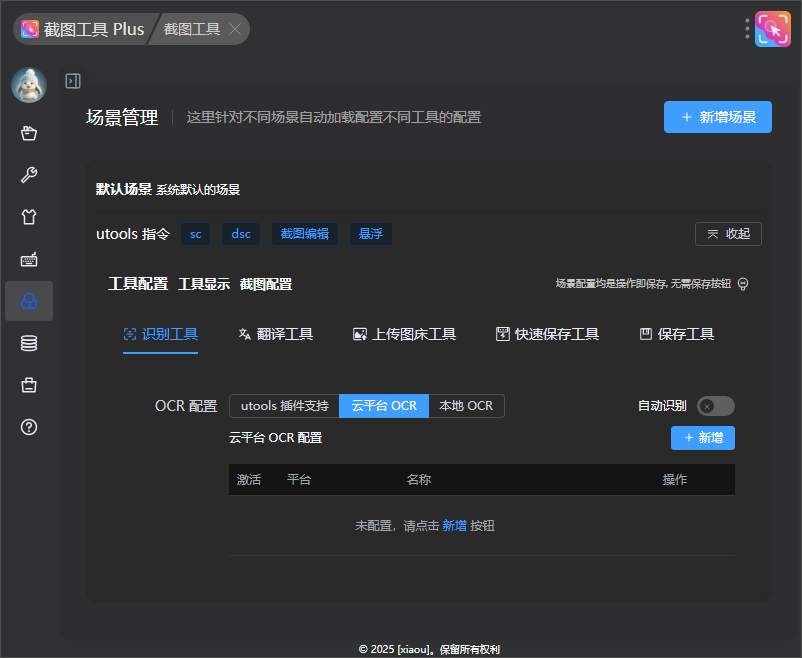802x658 pixels.
Task: Select the utools 插件支持 OCR option
Action: pyautogui.click(x=284, y=406)
